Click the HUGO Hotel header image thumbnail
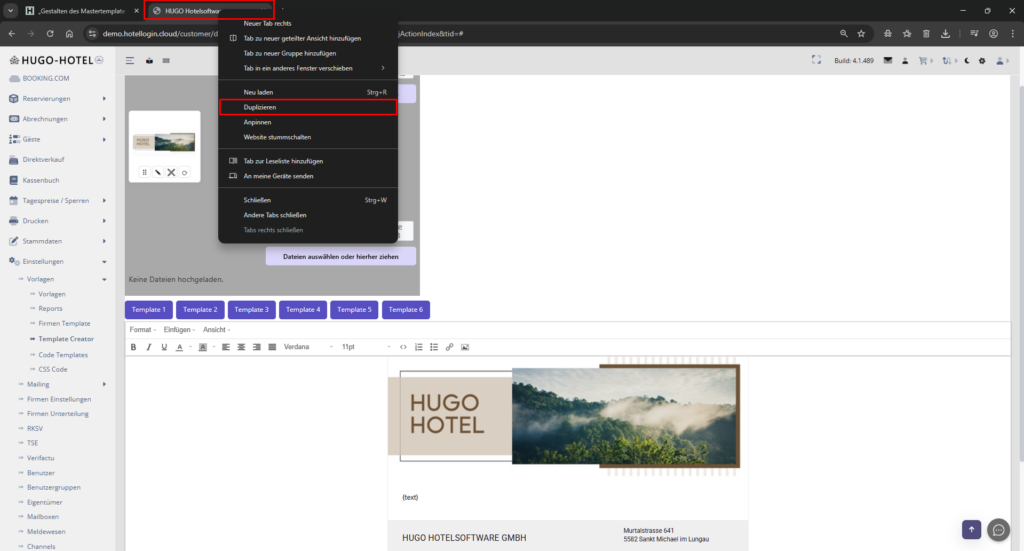Screen dimensions: 1024x551 [165, 142]
